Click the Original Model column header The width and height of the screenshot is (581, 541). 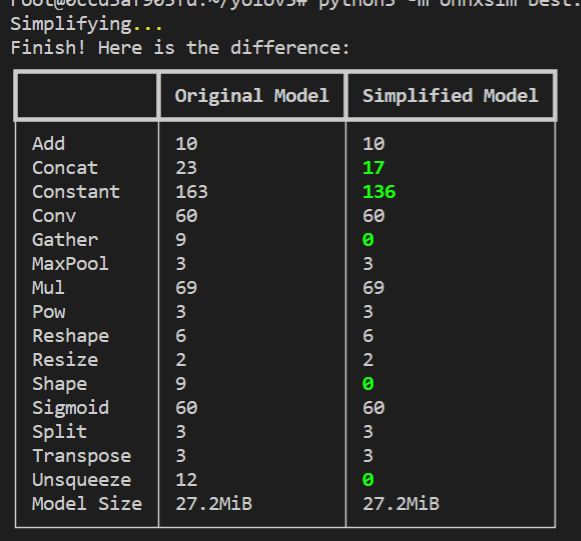coord(252,96)
